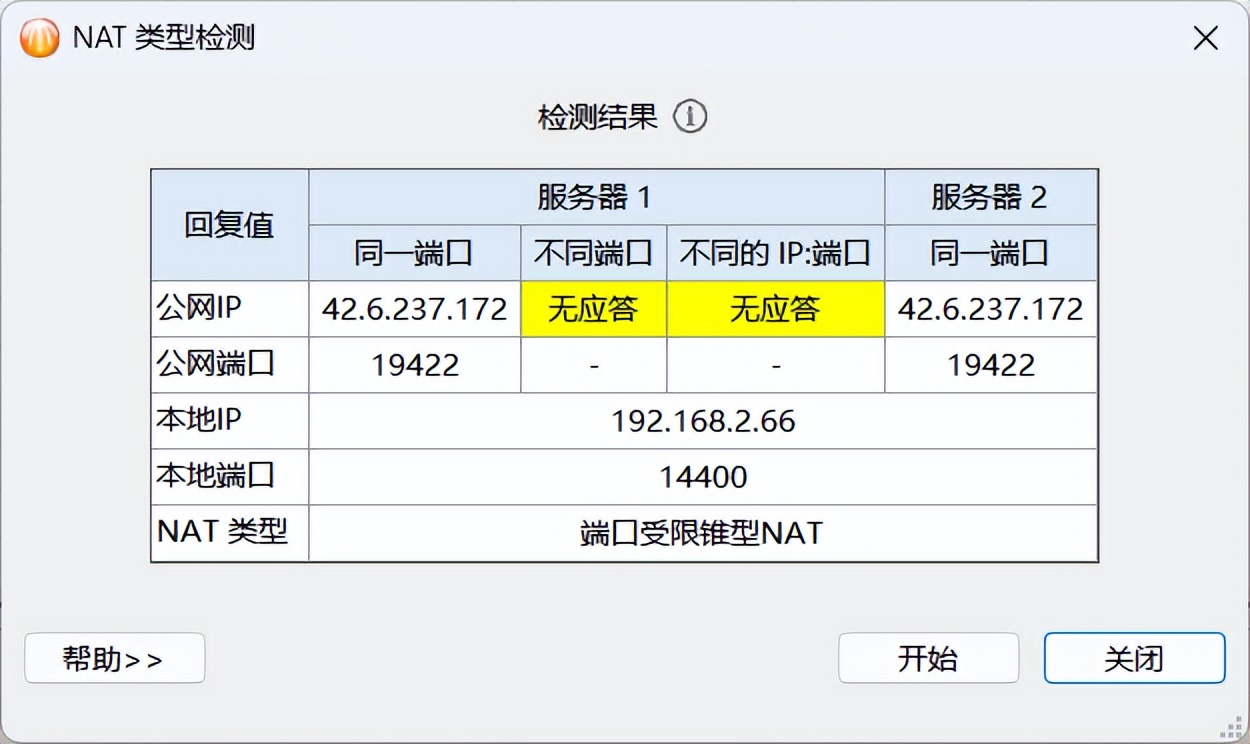This screenshot has height=744, width=1250.
Task: Select the local IP 192.168.2.66 value
Action: (x=703, y=421)
